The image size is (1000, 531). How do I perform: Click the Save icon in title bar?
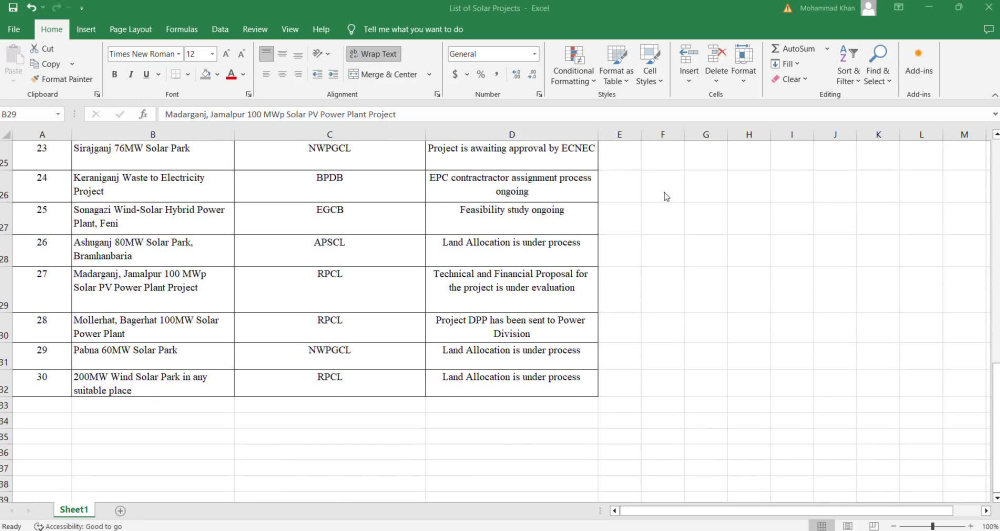[x=13, y=8]
